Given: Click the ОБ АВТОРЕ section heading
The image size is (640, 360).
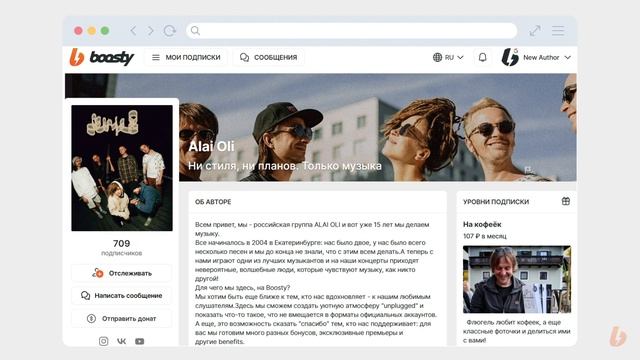Looking at the screenshot, I should click(x=213, y=202).
